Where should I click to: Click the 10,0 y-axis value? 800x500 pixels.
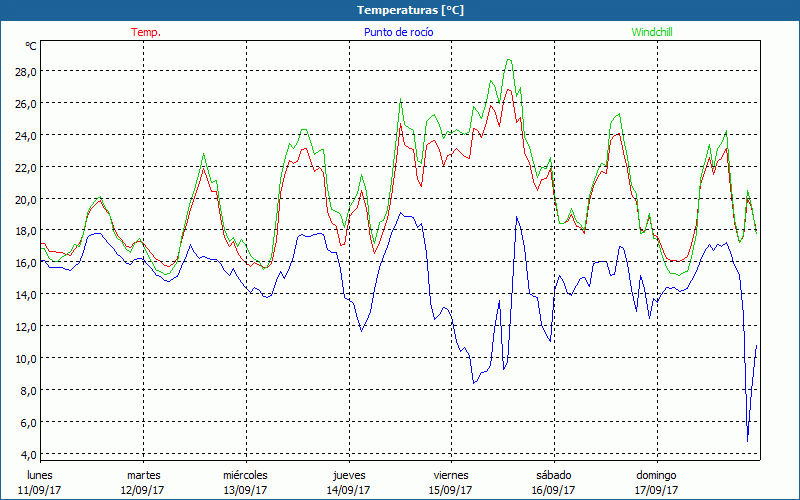[25, 358]
